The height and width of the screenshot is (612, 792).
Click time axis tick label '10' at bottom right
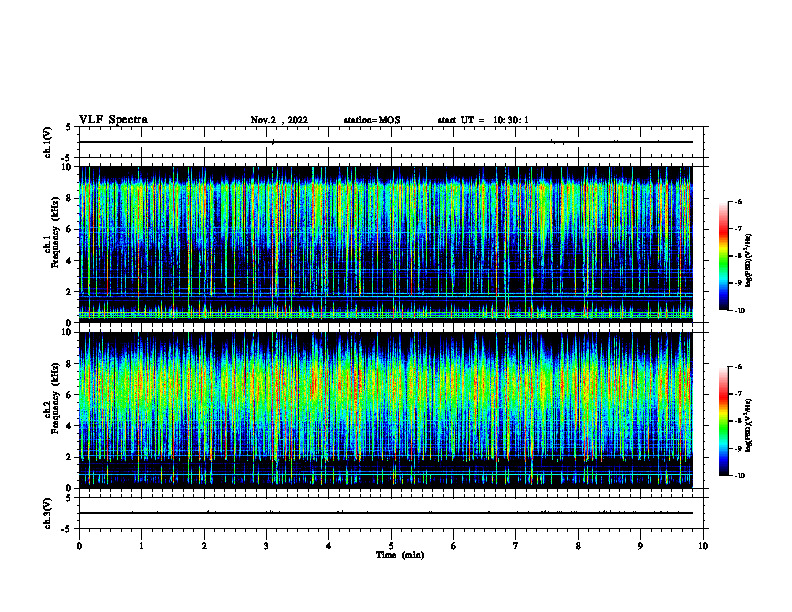coord(703,546)
